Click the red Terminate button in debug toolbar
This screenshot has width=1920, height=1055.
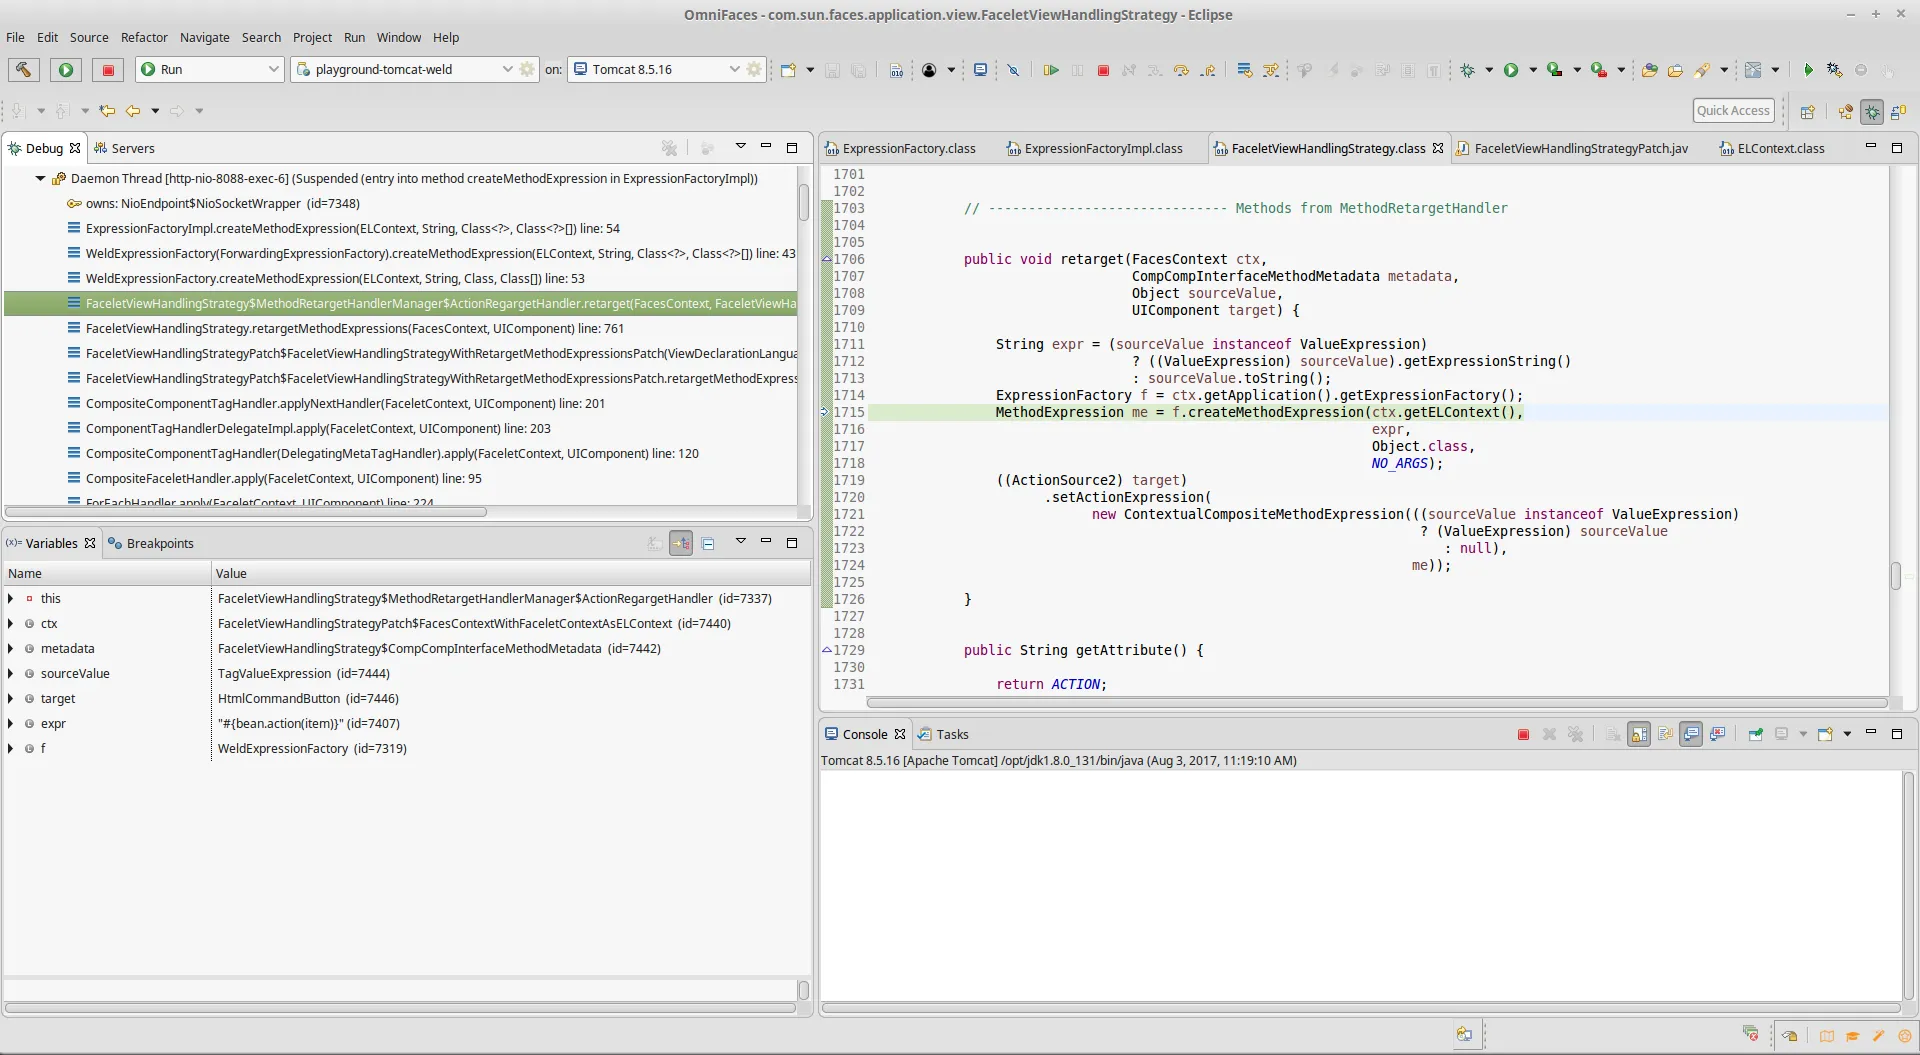[1103, 70]
